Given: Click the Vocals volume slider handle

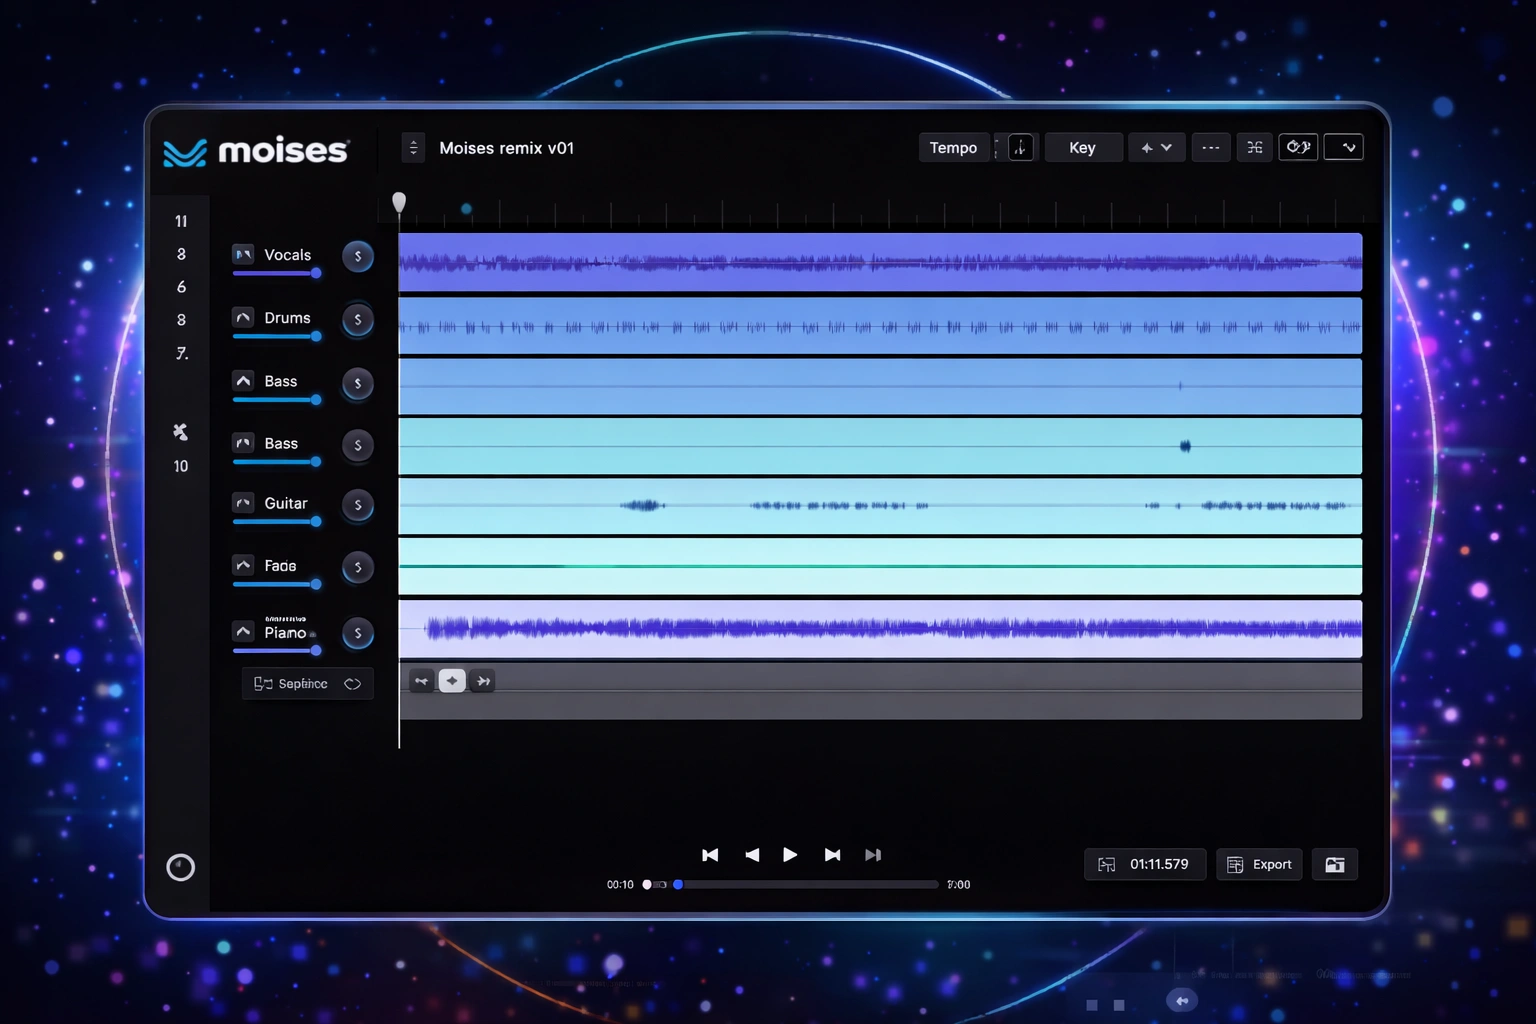Looking at the screenshot, I should (x=316, y=273).
